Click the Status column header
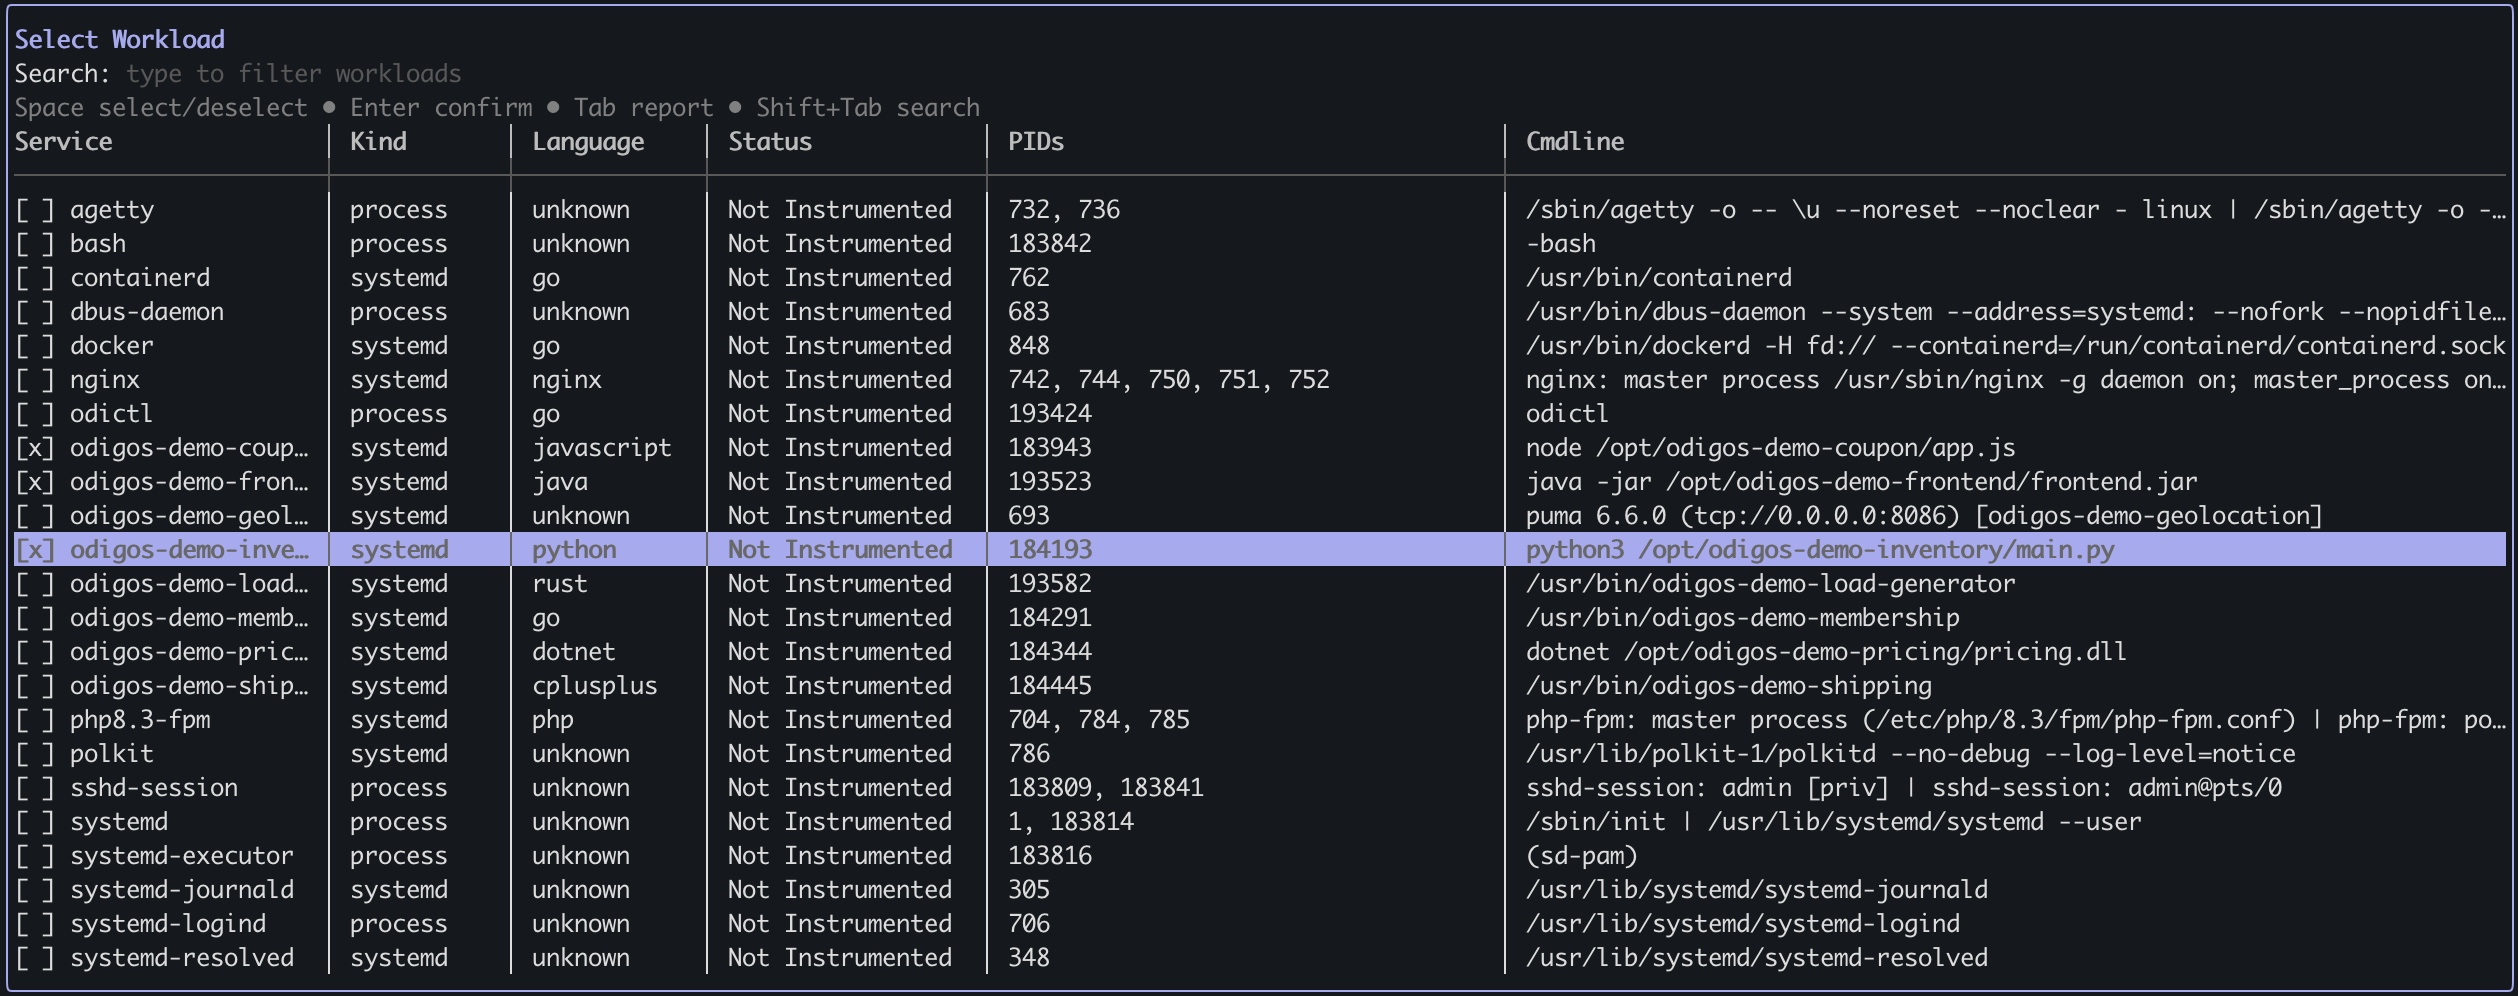This screenshot has height=996, width=2518. click(770, 142)
